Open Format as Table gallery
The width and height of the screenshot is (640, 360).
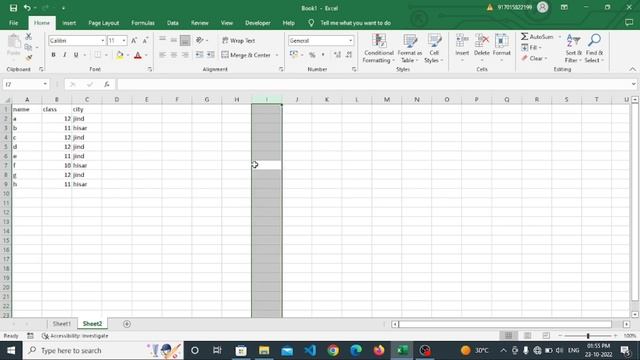tap(410, 48)
